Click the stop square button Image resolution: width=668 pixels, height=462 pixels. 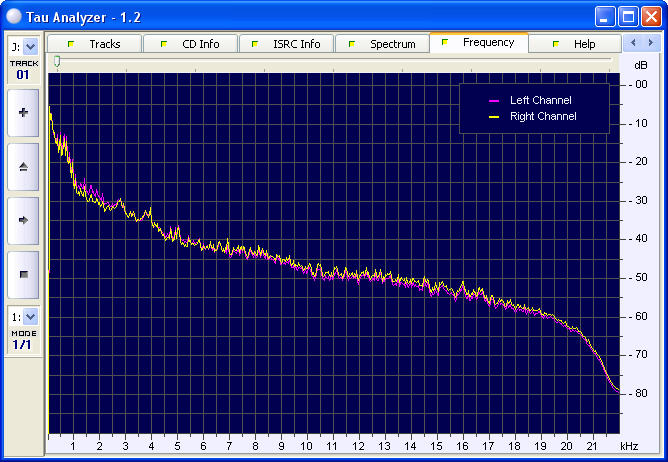click(x=23, y=274)
